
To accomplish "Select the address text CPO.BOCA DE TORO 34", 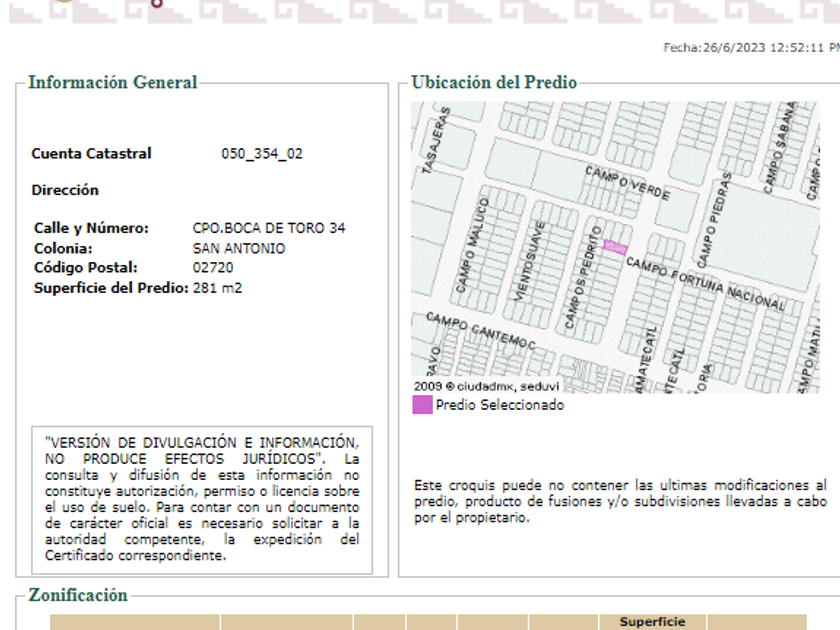I will [269, 228].
